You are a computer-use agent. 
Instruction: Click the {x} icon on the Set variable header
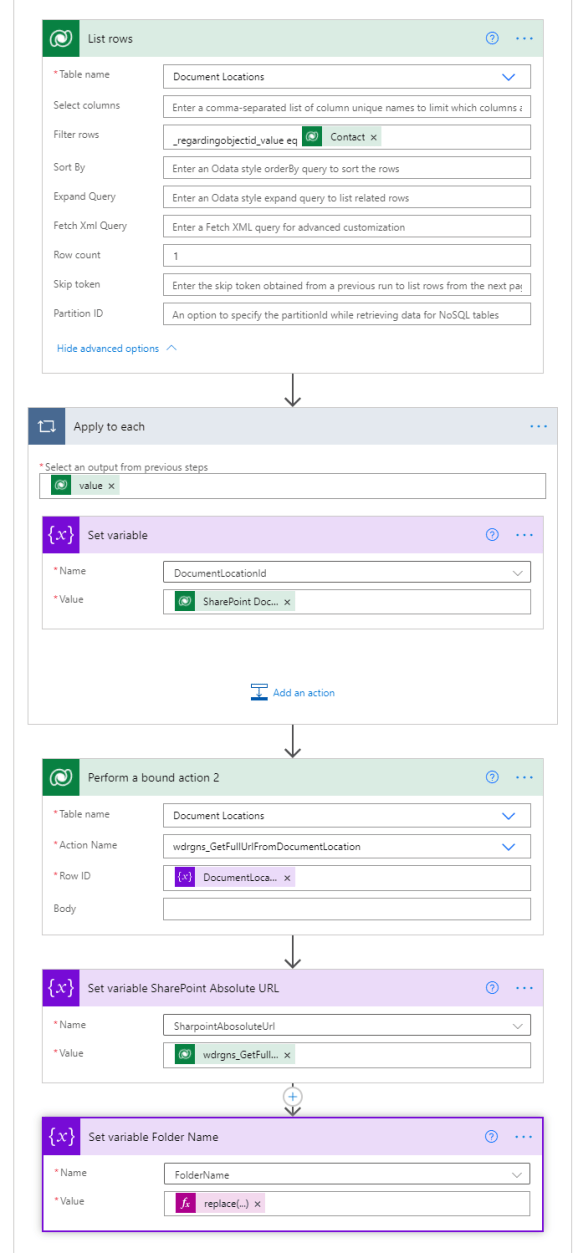tap(62, 535)
